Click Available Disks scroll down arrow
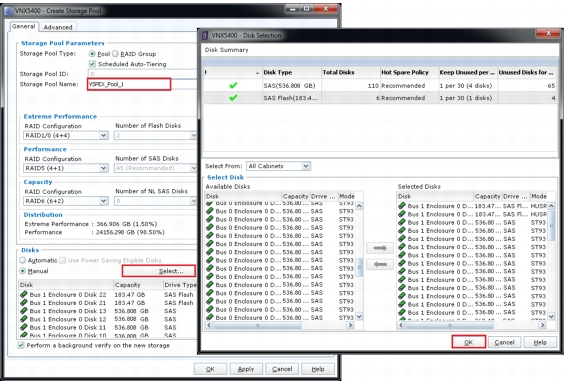This screenshot has width=572, height=385. tap(359, 317)
